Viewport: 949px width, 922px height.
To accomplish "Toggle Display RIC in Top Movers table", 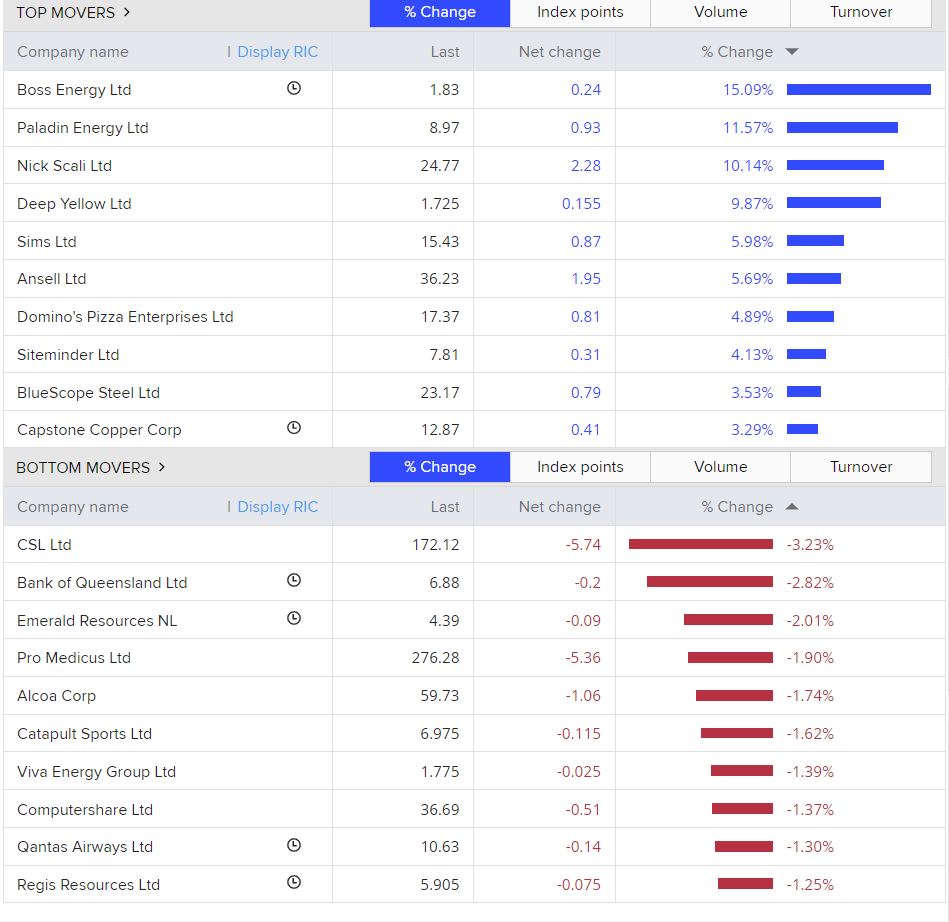I will pos(277,52).
